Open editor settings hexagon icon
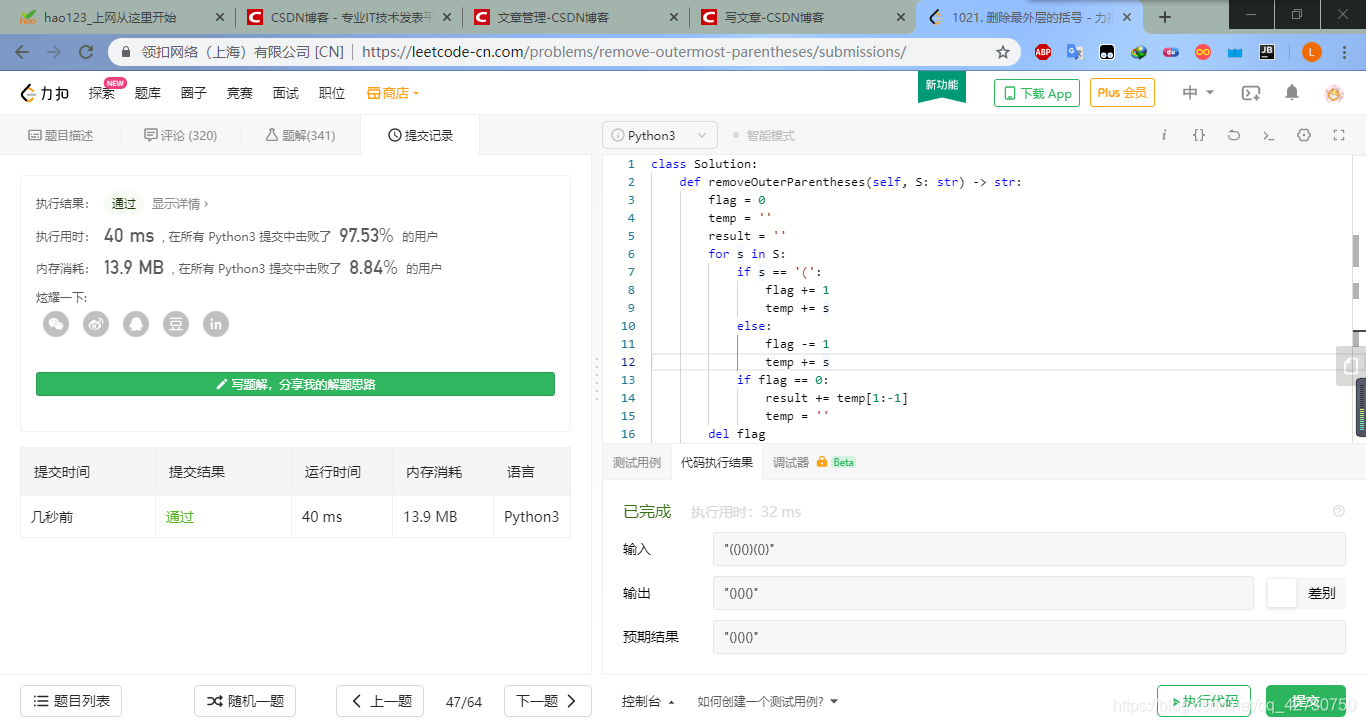The height and width of the screenshot is (724, 1366). pyautogui.click(x=1304, y=135)
